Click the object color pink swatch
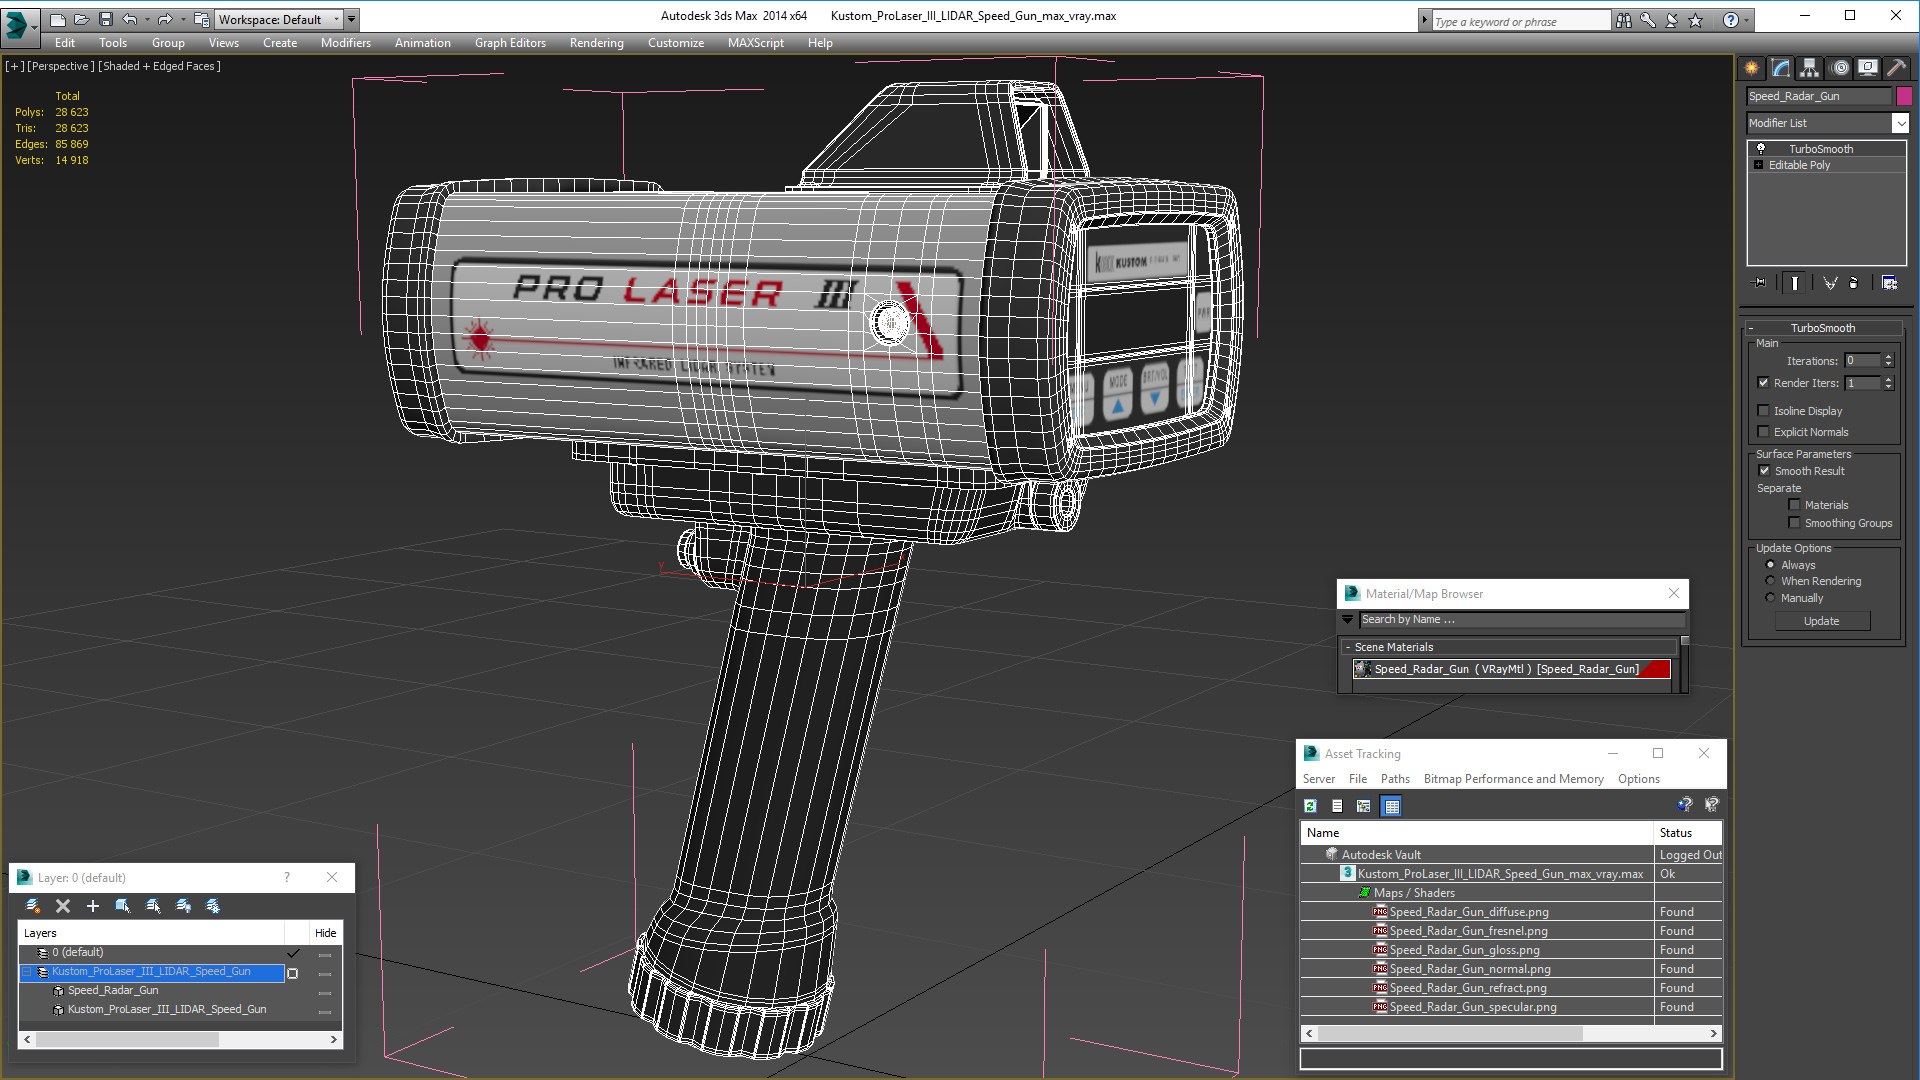Screen dimensions: 1920x1080 (x=1904, y=96)
